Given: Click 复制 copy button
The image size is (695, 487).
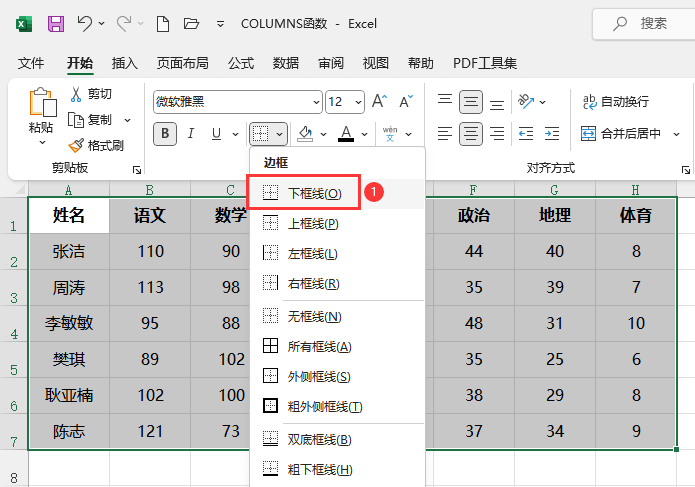Looking at the screenshot, I should click(90, 120).
